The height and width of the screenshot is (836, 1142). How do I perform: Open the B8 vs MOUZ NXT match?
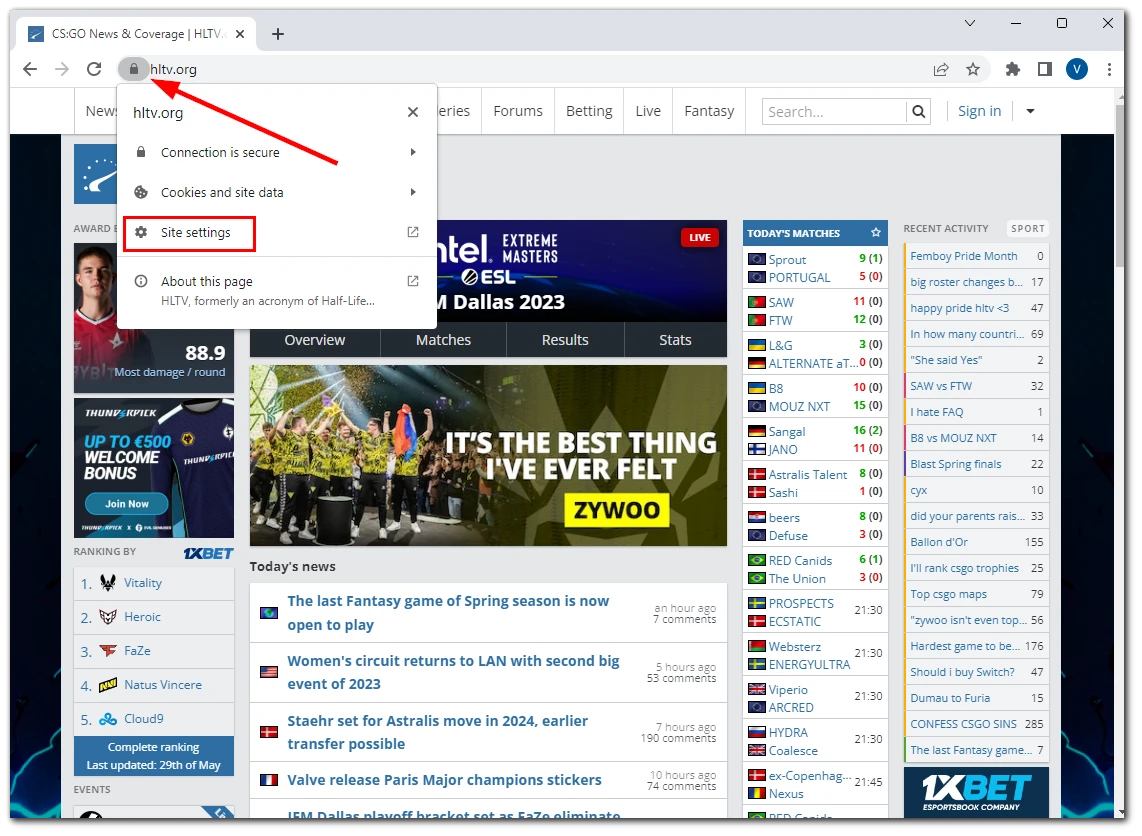815,397
